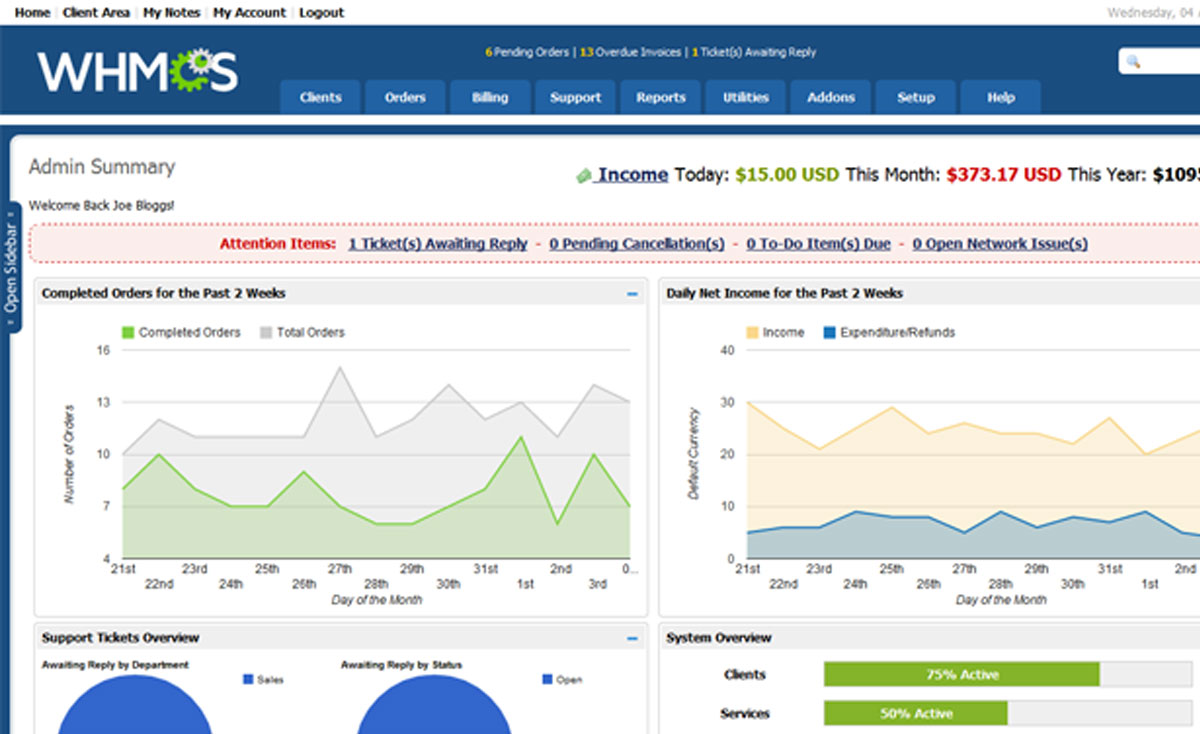Open 1 Ticket(s) Awaiting Reply attention item
The height and width of the screenshot is (734, 1200).
(438, 244)
